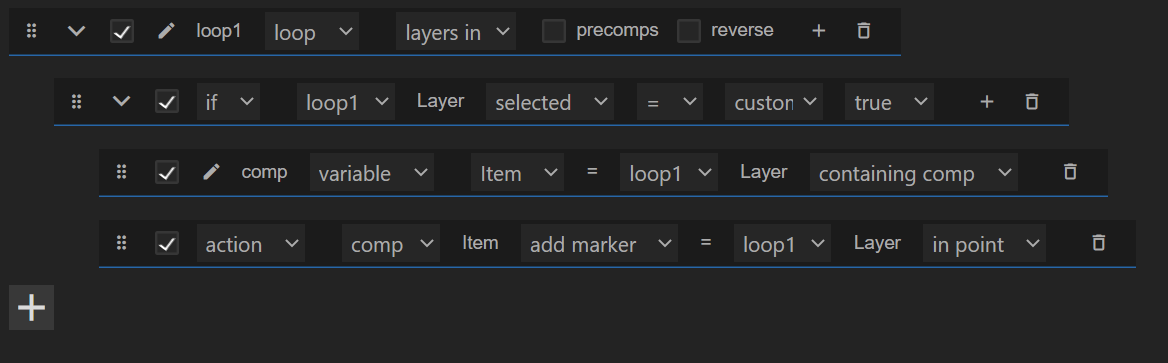
Task: Open the variable type dropdown
Action: pyautogui.click(x=372, y=173)
